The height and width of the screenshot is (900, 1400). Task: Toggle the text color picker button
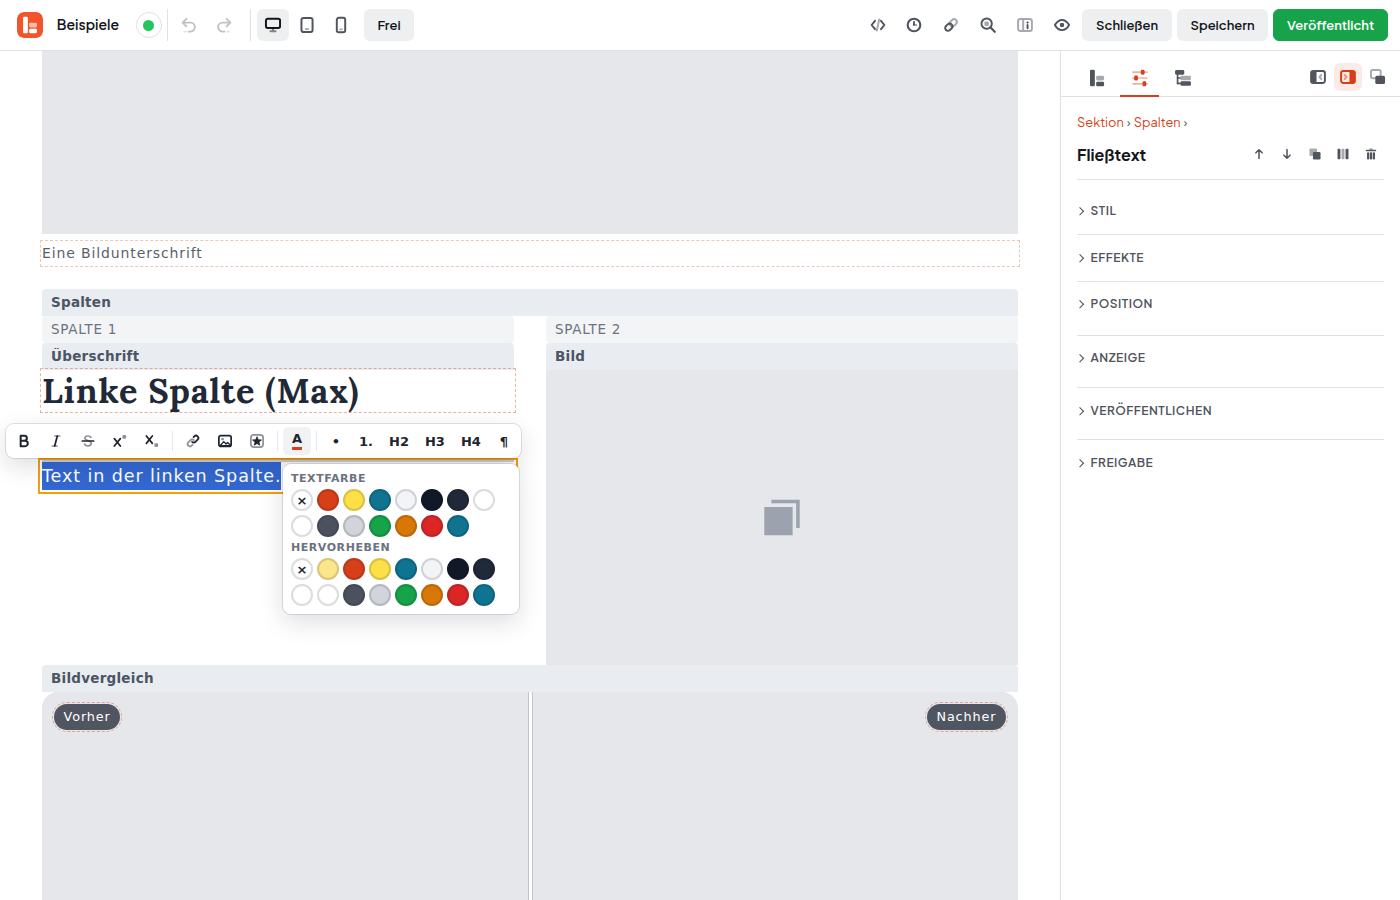click(x=297, y=441)
